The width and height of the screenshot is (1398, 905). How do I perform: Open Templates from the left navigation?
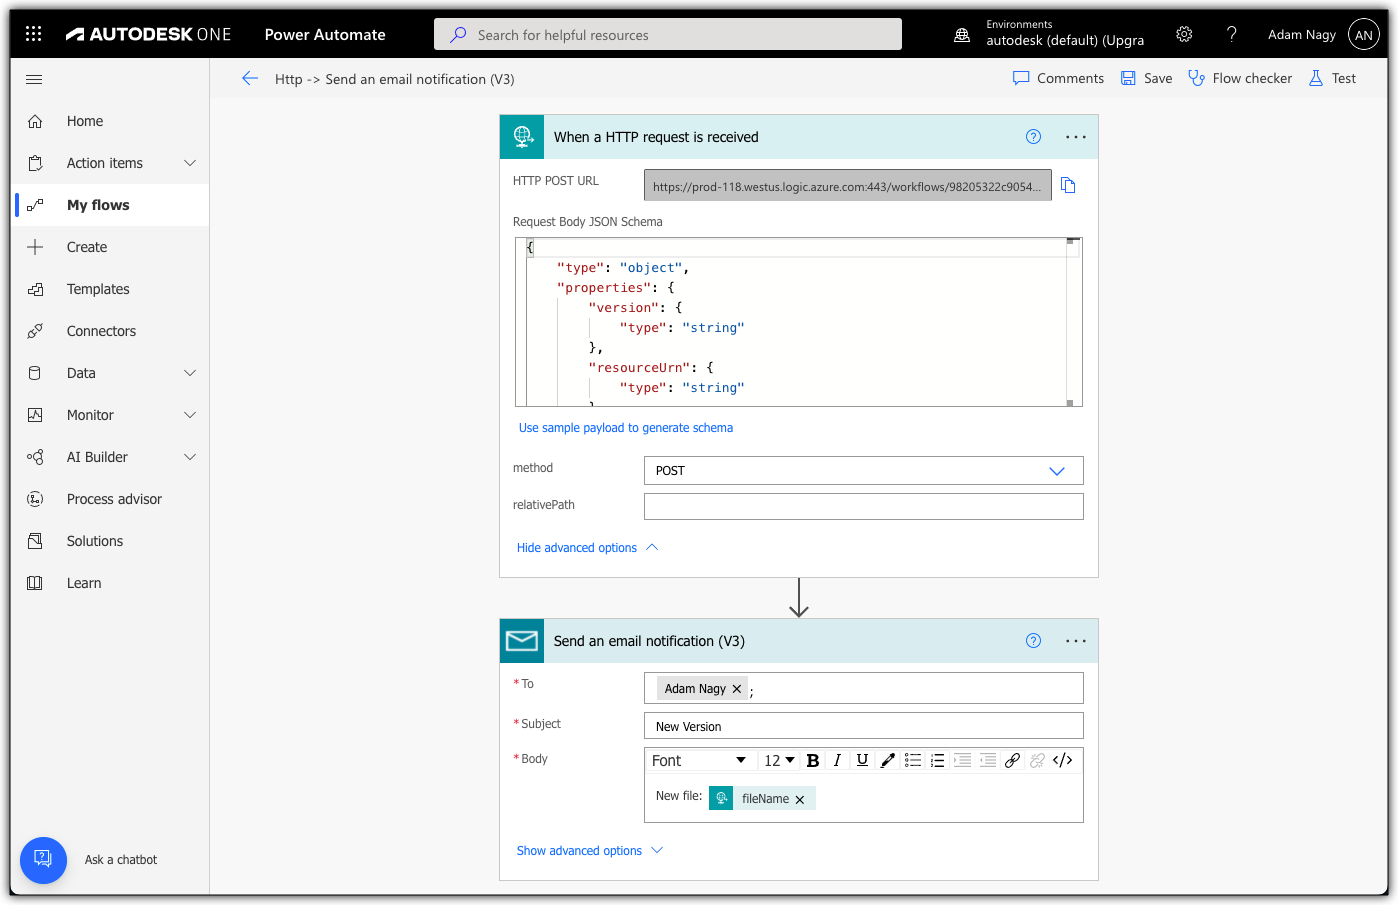tap(98, 289)
